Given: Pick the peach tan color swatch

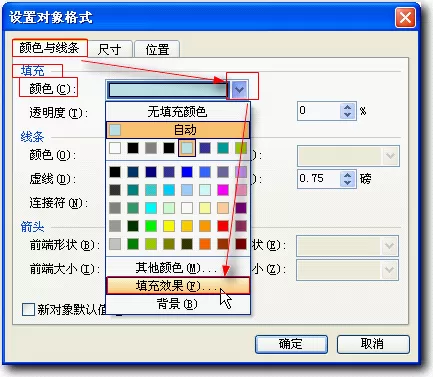Looking at the screenshot, I should coord(223,208).
